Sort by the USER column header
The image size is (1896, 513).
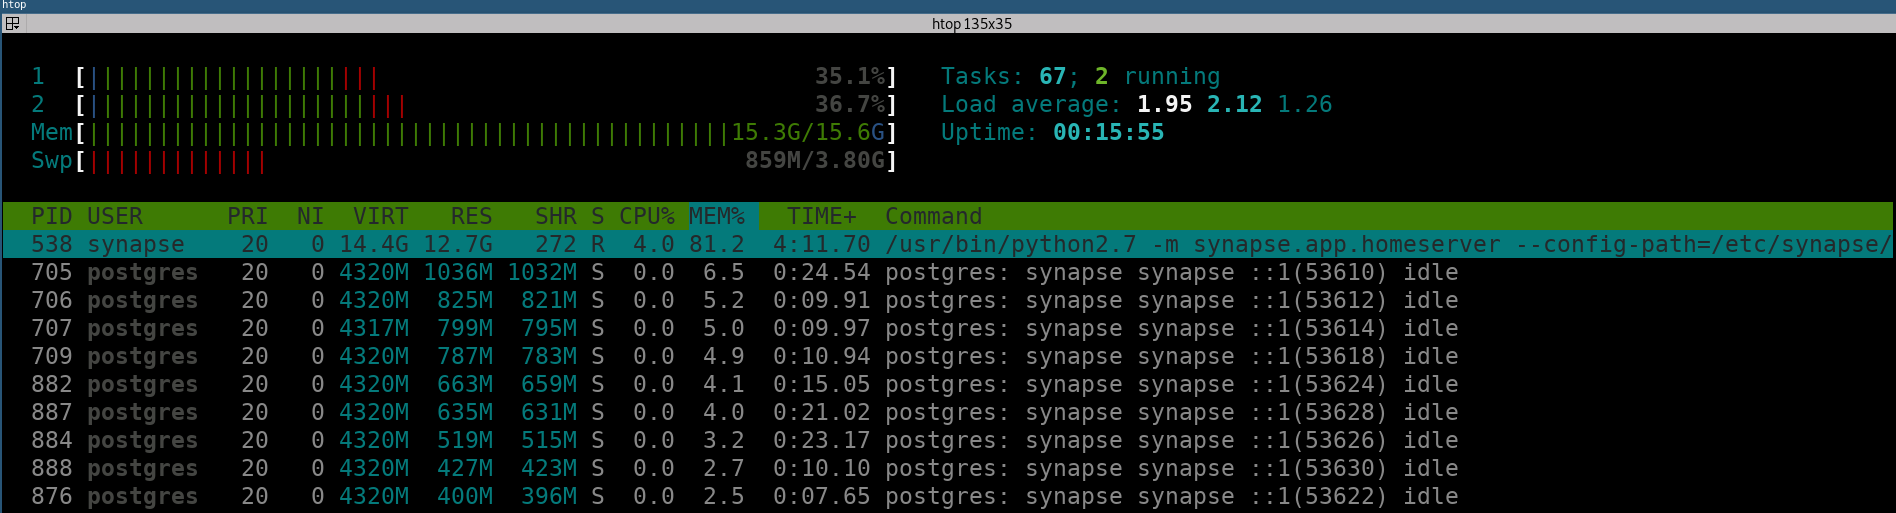click(x=115, y=216)
